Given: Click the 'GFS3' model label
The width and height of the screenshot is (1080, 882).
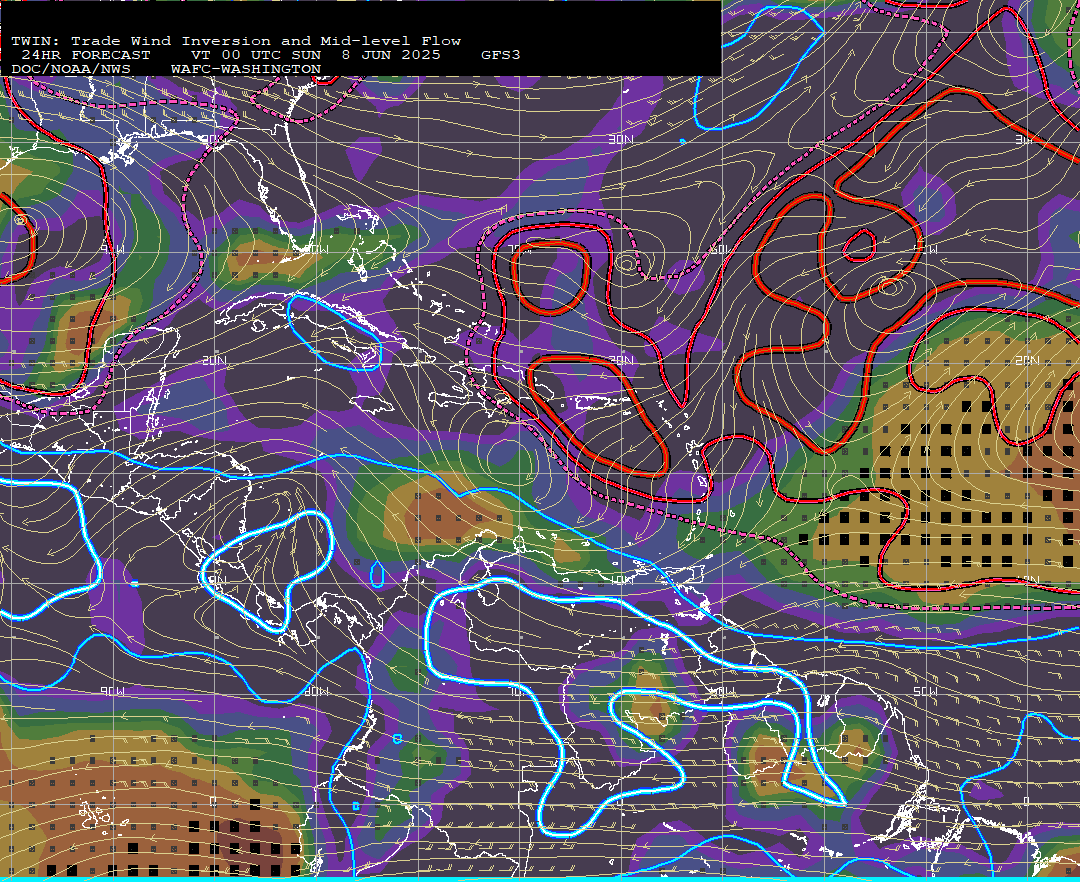Looking at the screenshot, I should pyautogui.click(x=501, y=55).
